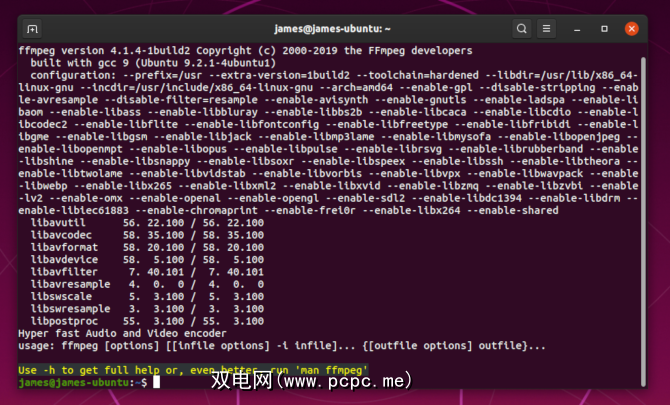Minimize the terminal window
670x405 pixels.
[577, 29]
